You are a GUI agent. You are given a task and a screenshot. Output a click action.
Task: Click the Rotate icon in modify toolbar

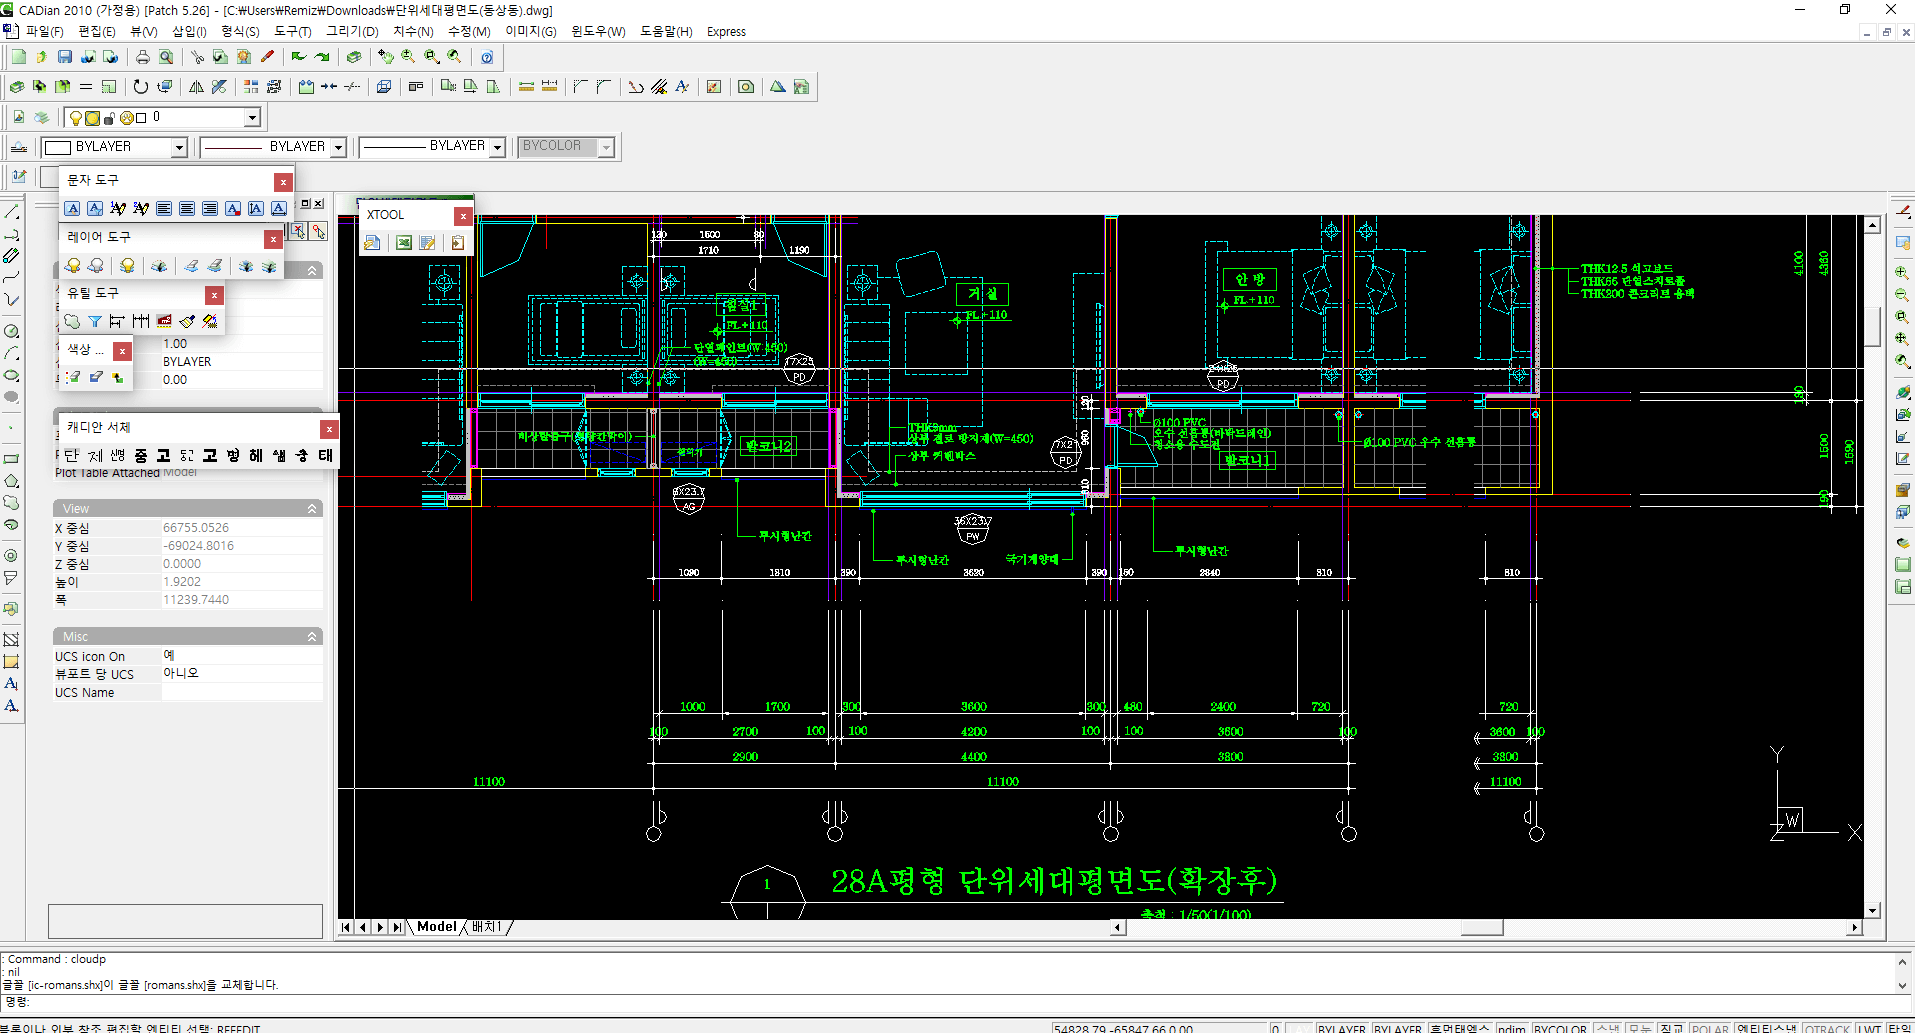141,87
